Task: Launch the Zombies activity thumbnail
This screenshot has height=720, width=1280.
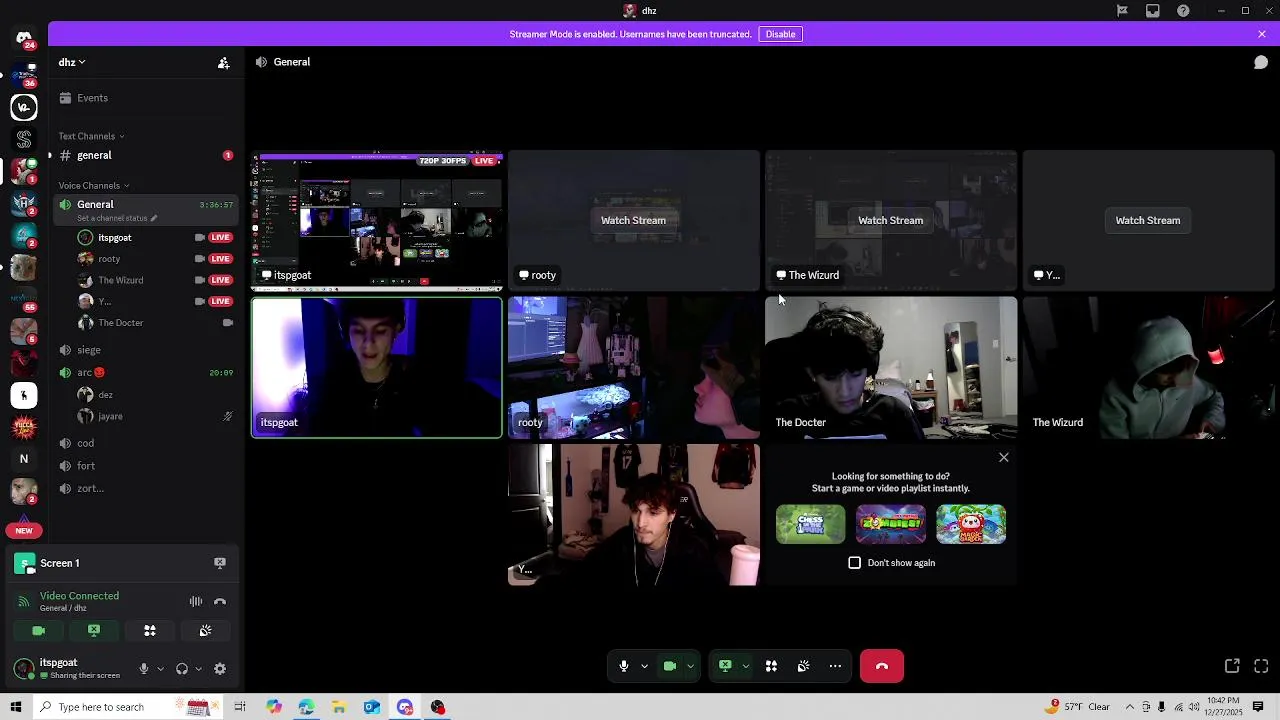Action: coord(891,524)
